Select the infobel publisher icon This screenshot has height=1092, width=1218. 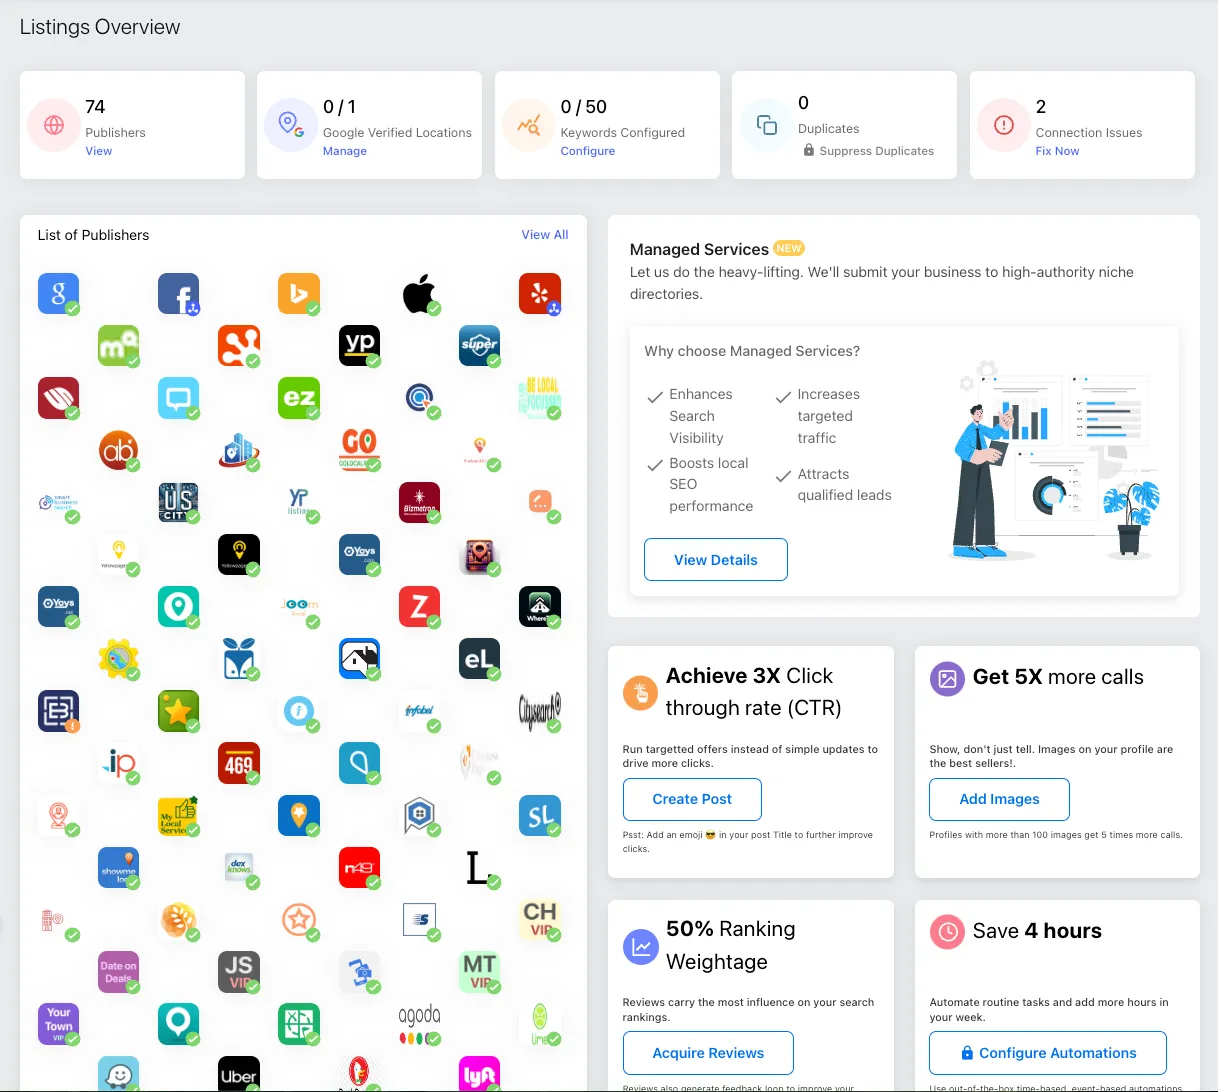(419, 710)
